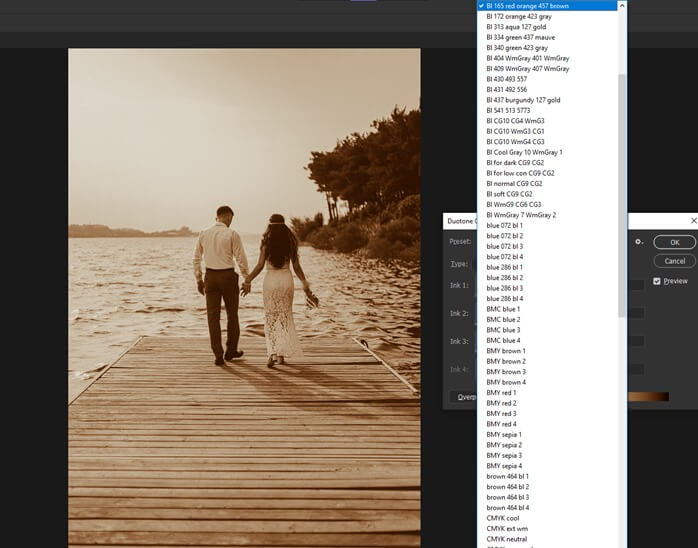Toggle the Preview checkbox
This screenshot has width=698, height=548.
(x=657, y=281)
